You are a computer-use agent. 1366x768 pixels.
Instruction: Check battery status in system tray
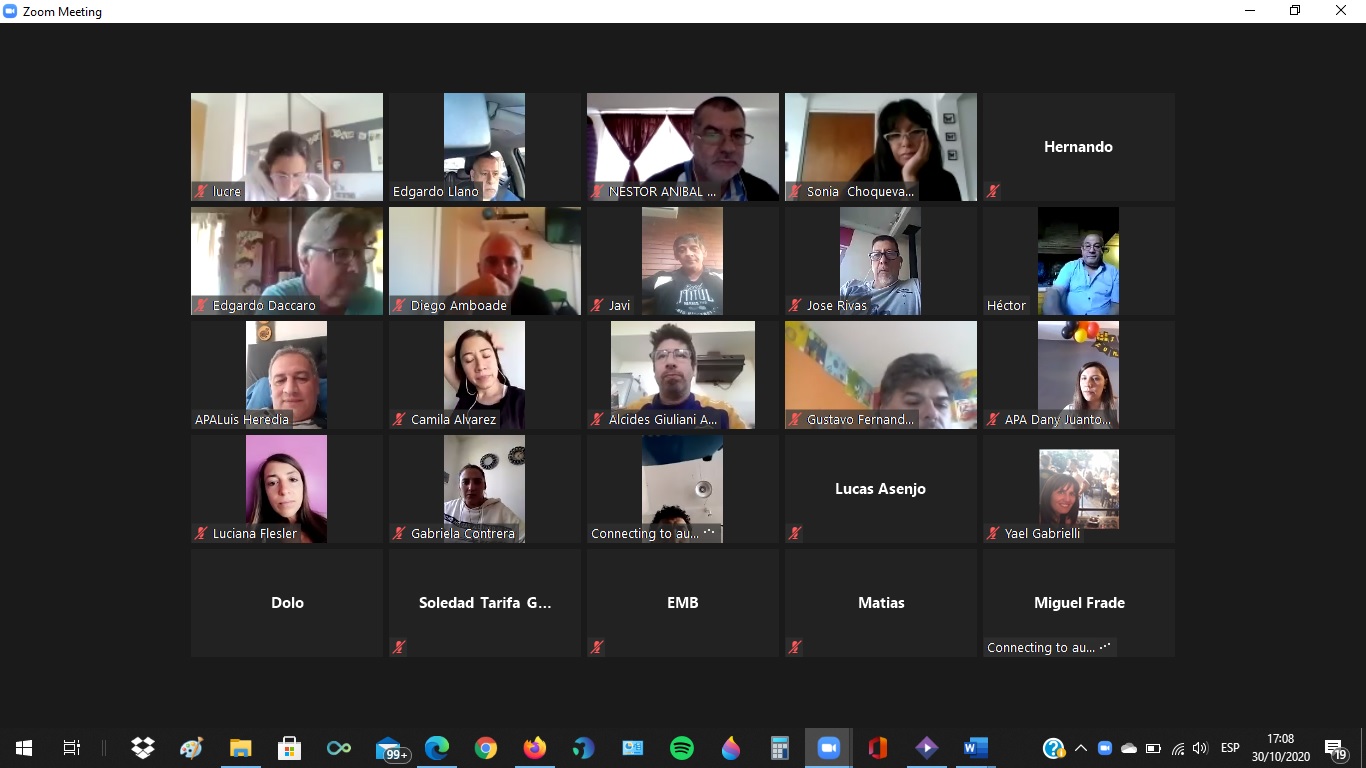pos(1153,748)
